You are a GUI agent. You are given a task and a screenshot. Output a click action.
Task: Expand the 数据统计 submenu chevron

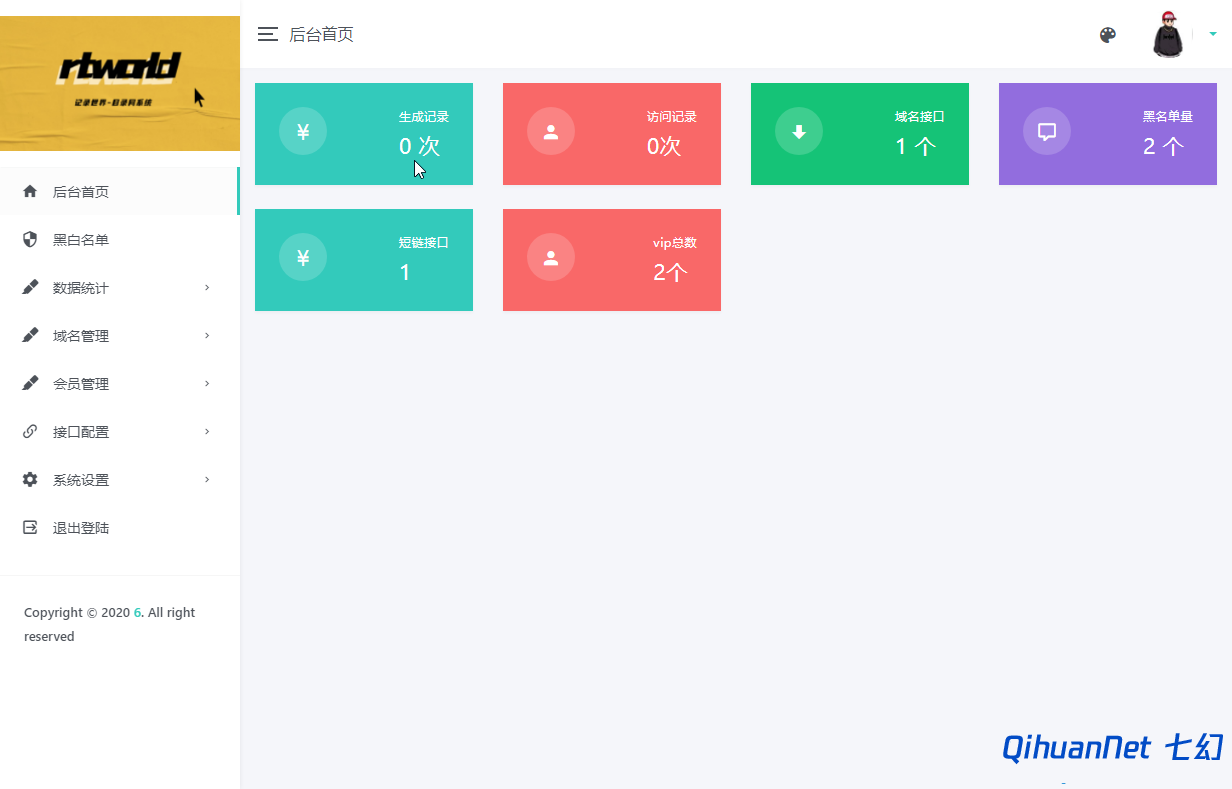[207, 287]
